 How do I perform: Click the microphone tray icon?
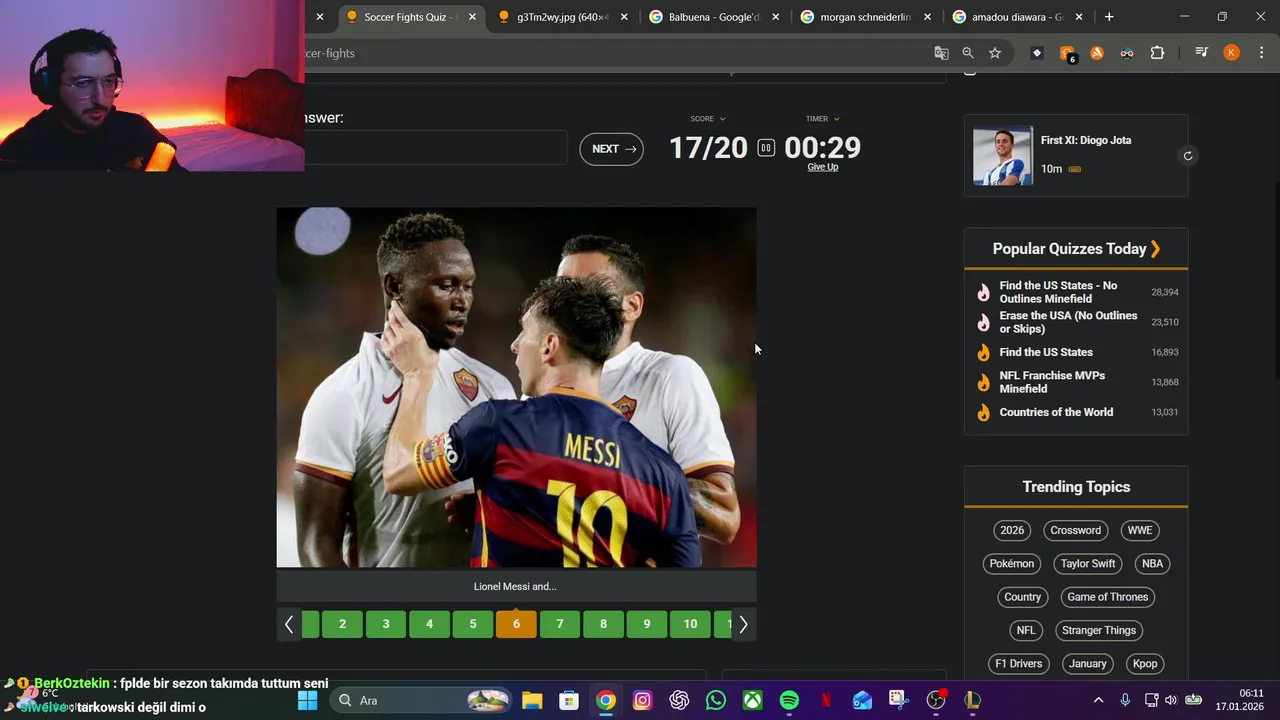[x=1125, y=700]
